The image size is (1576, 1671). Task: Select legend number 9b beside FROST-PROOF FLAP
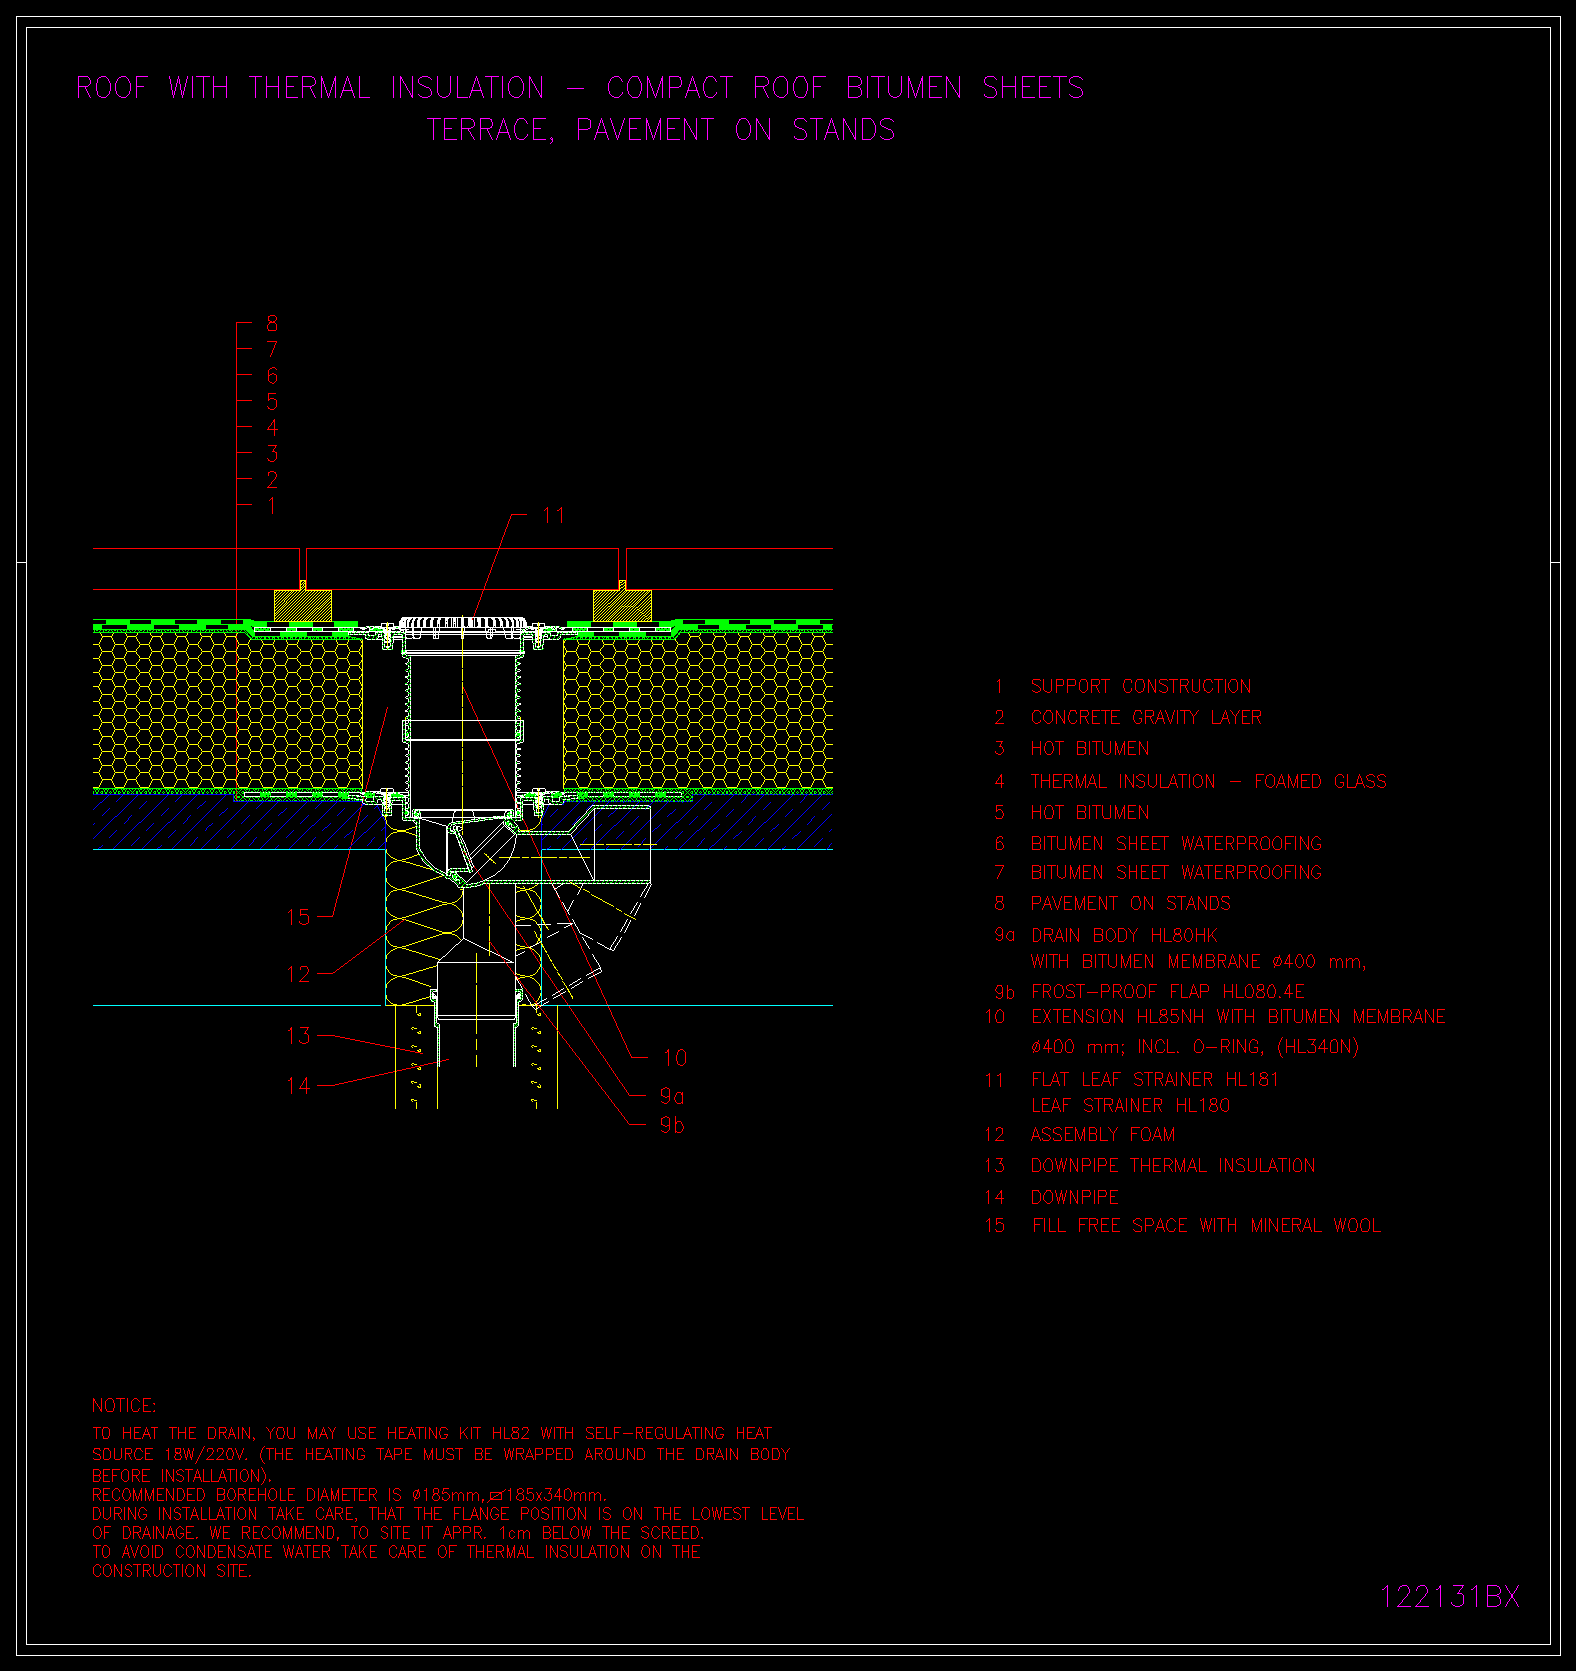point(1004,991)
